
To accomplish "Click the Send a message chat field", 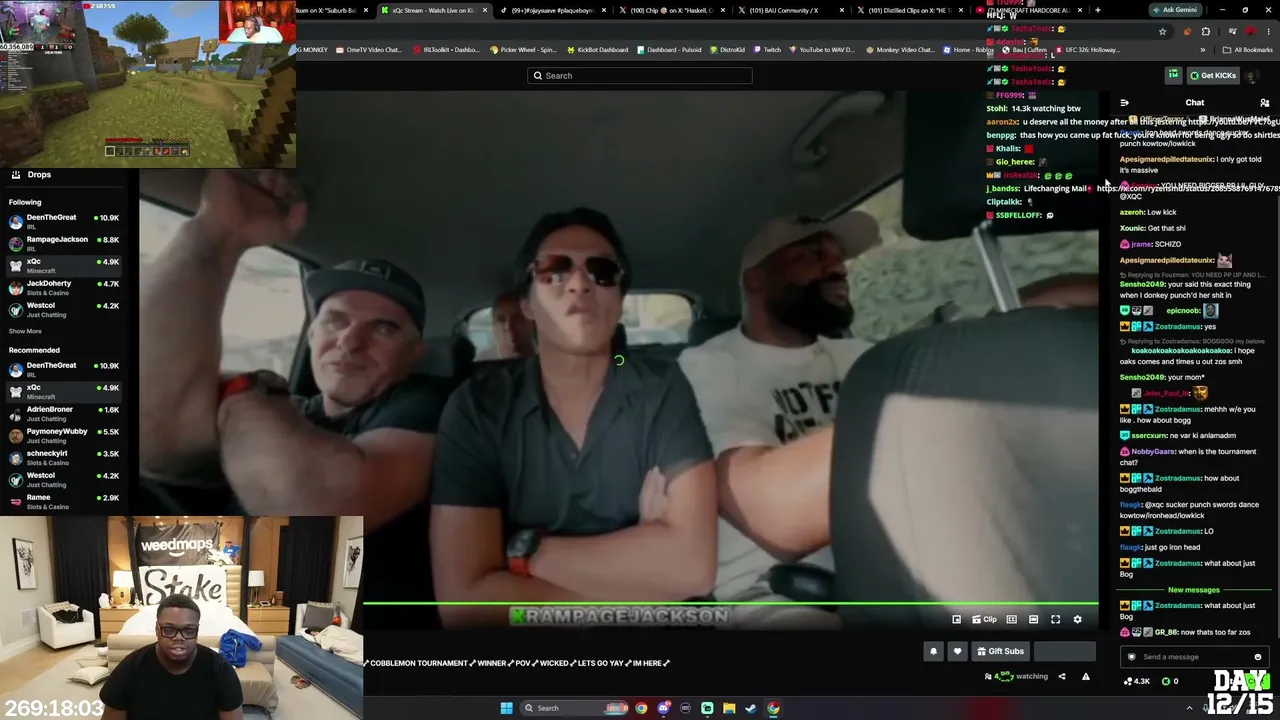I will [x=1194, y=657].
